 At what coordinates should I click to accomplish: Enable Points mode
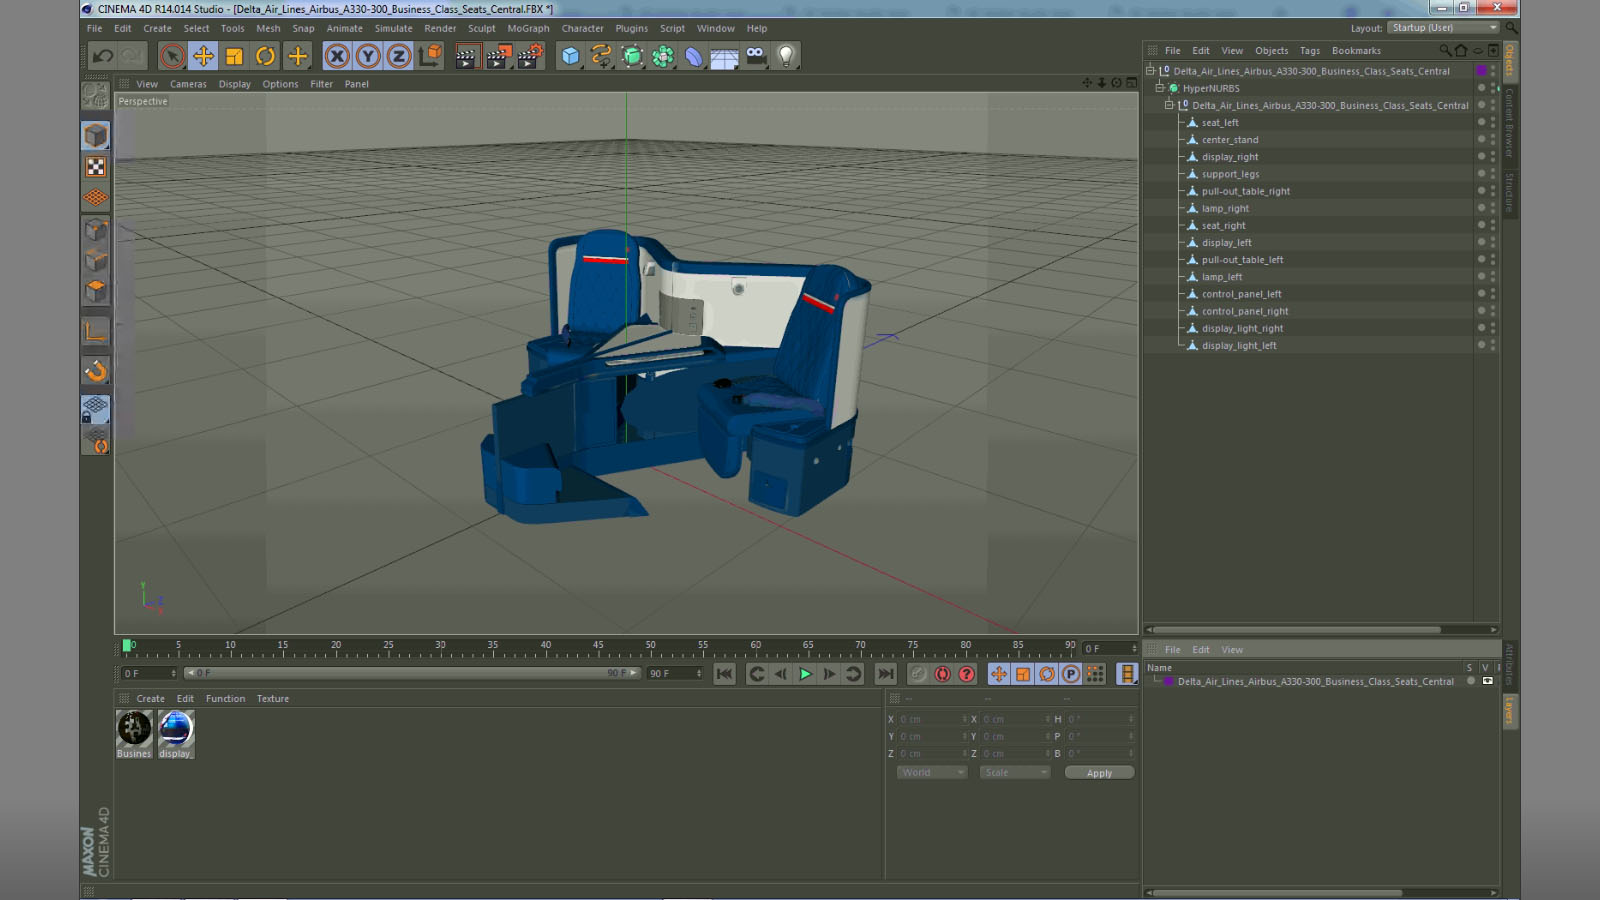[x=95, y=230]
